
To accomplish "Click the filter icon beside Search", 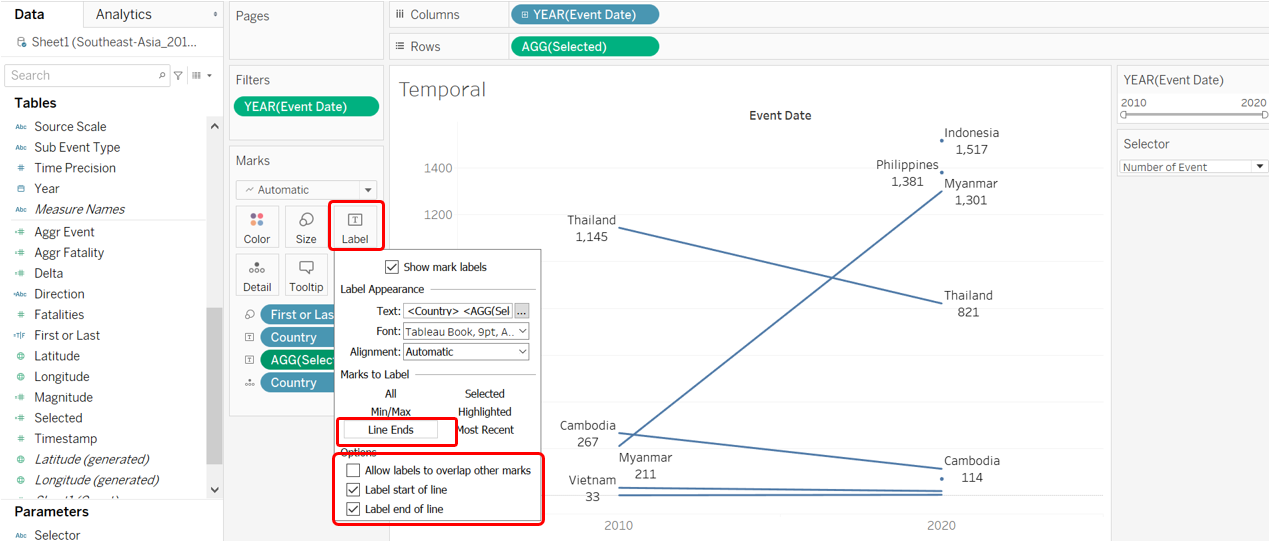I will coord(178,76).
